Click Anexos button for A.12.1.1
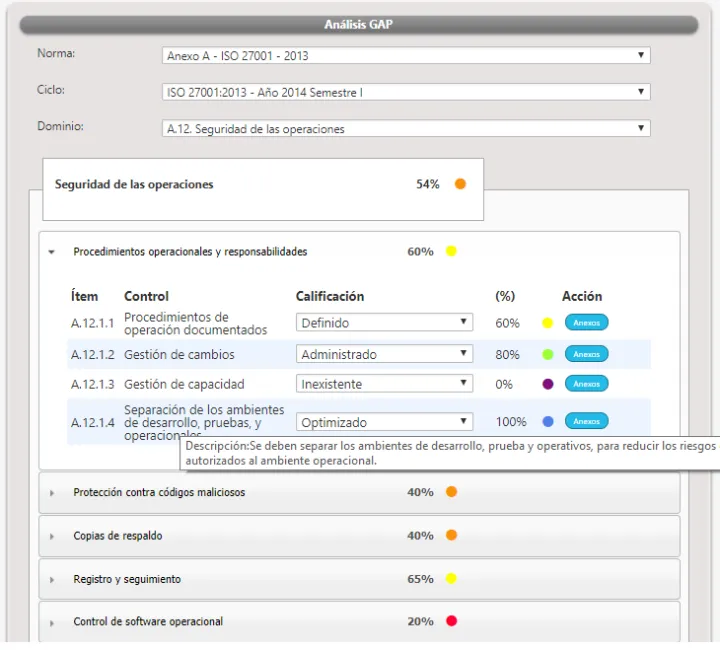 (x=586, y=323)
